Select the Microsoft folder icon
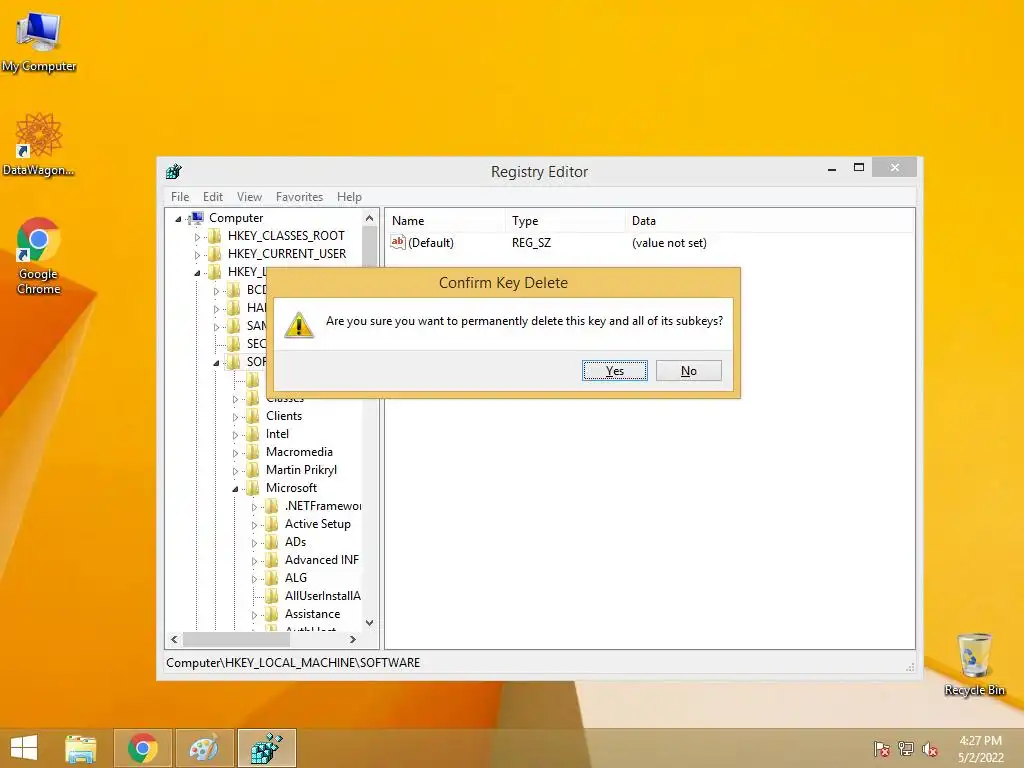Screen dimensions: 1024x768 (253, 488)
